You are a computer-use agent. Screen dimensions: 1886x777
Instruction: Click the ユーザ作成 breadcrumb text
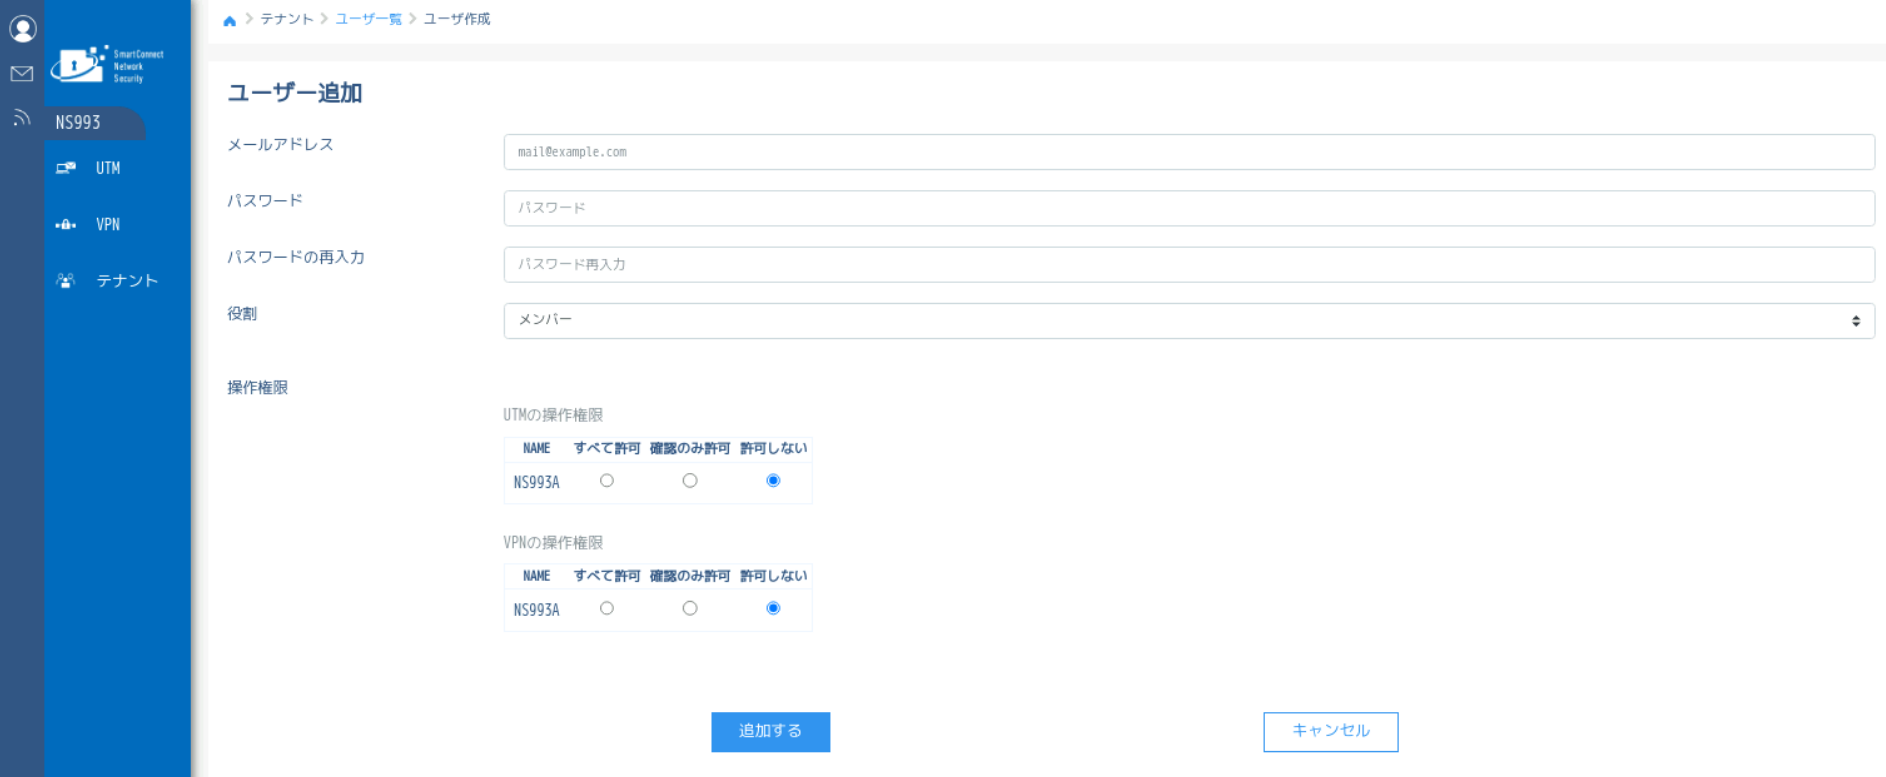point(457,19)
